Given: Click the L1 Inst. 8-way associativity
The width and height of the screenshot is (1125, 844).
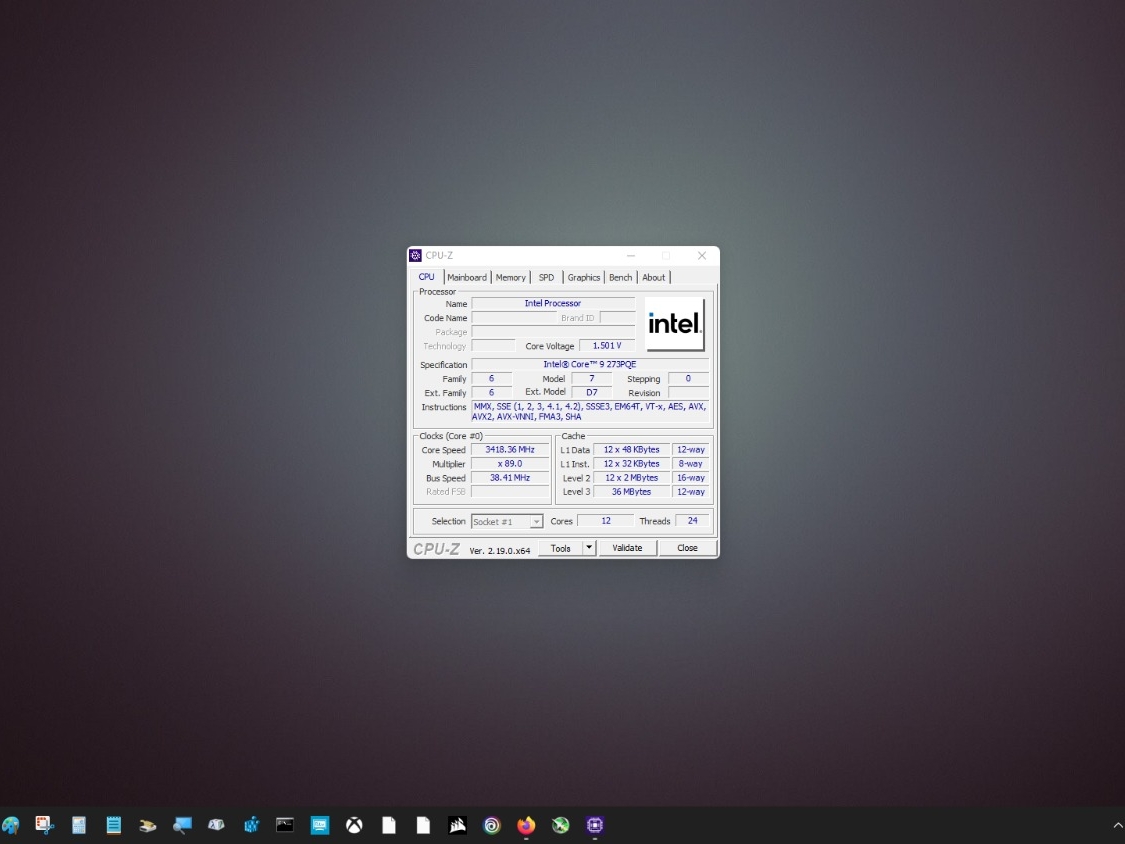Looking at the screenshot, I should (x=691, y=464).
